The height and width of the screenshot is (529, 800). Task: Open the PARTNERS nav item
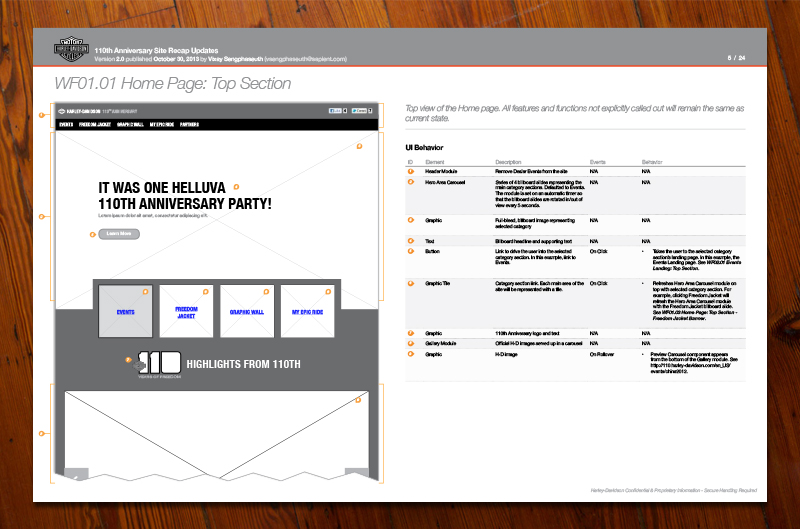pyautogui.click(x=189, y=124)
